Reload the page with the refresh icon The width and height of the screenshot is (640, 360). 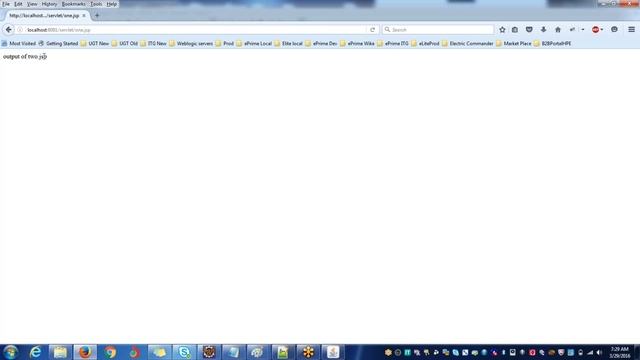(372, 30)
